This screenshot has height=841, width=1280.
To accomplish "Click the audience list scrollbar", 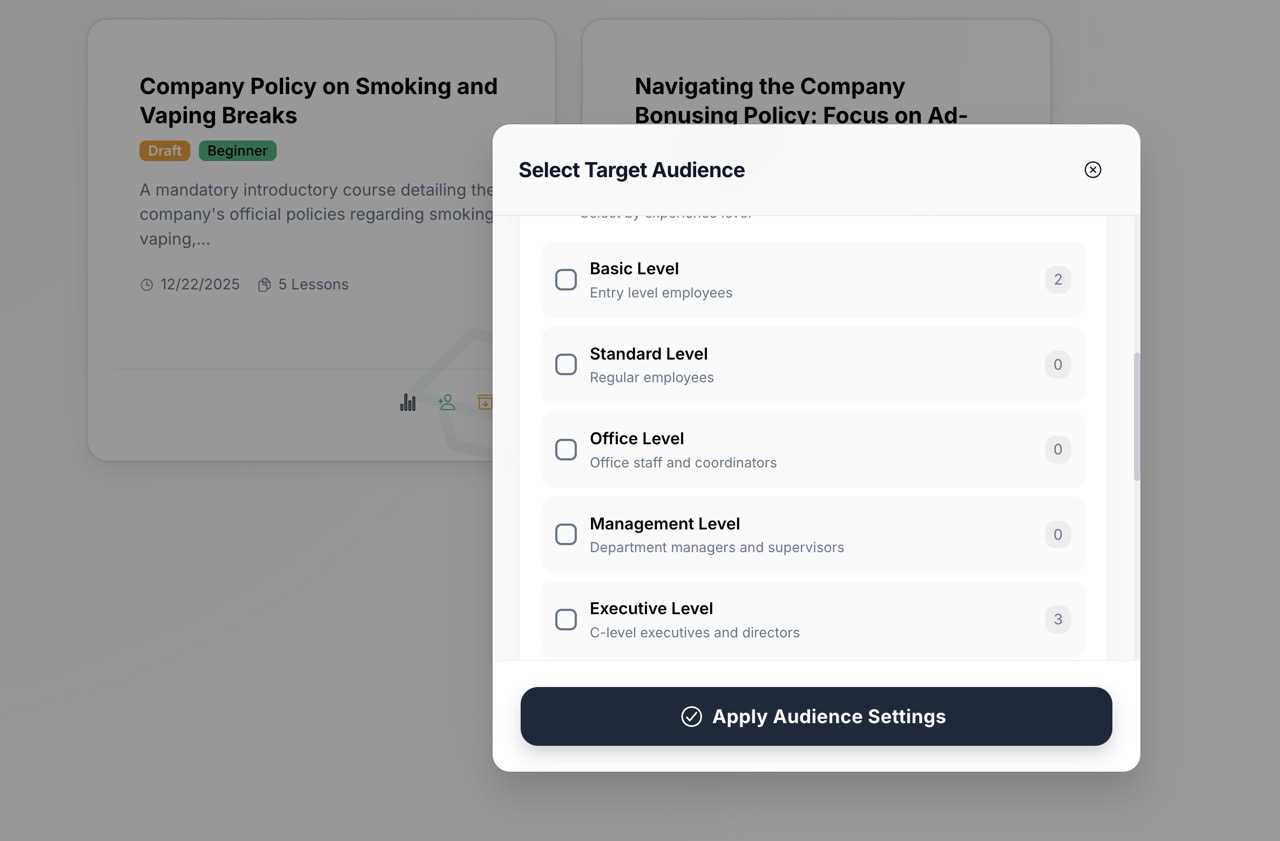I will (1136, 416).
